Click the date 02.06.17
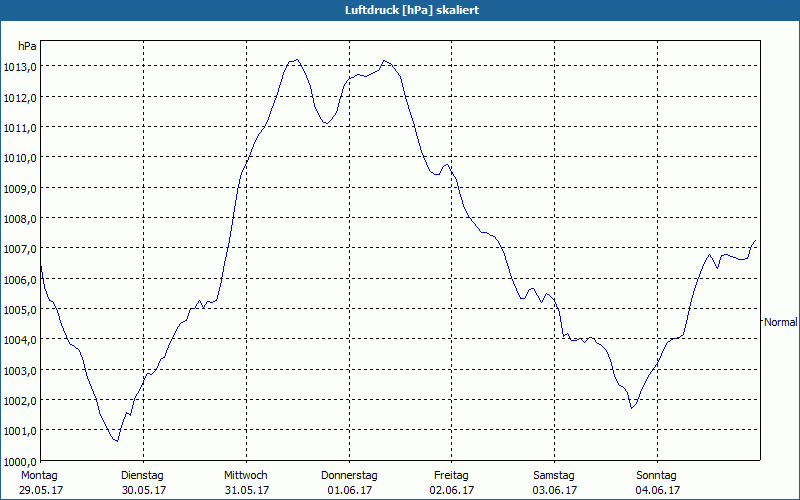 [452, 490]
